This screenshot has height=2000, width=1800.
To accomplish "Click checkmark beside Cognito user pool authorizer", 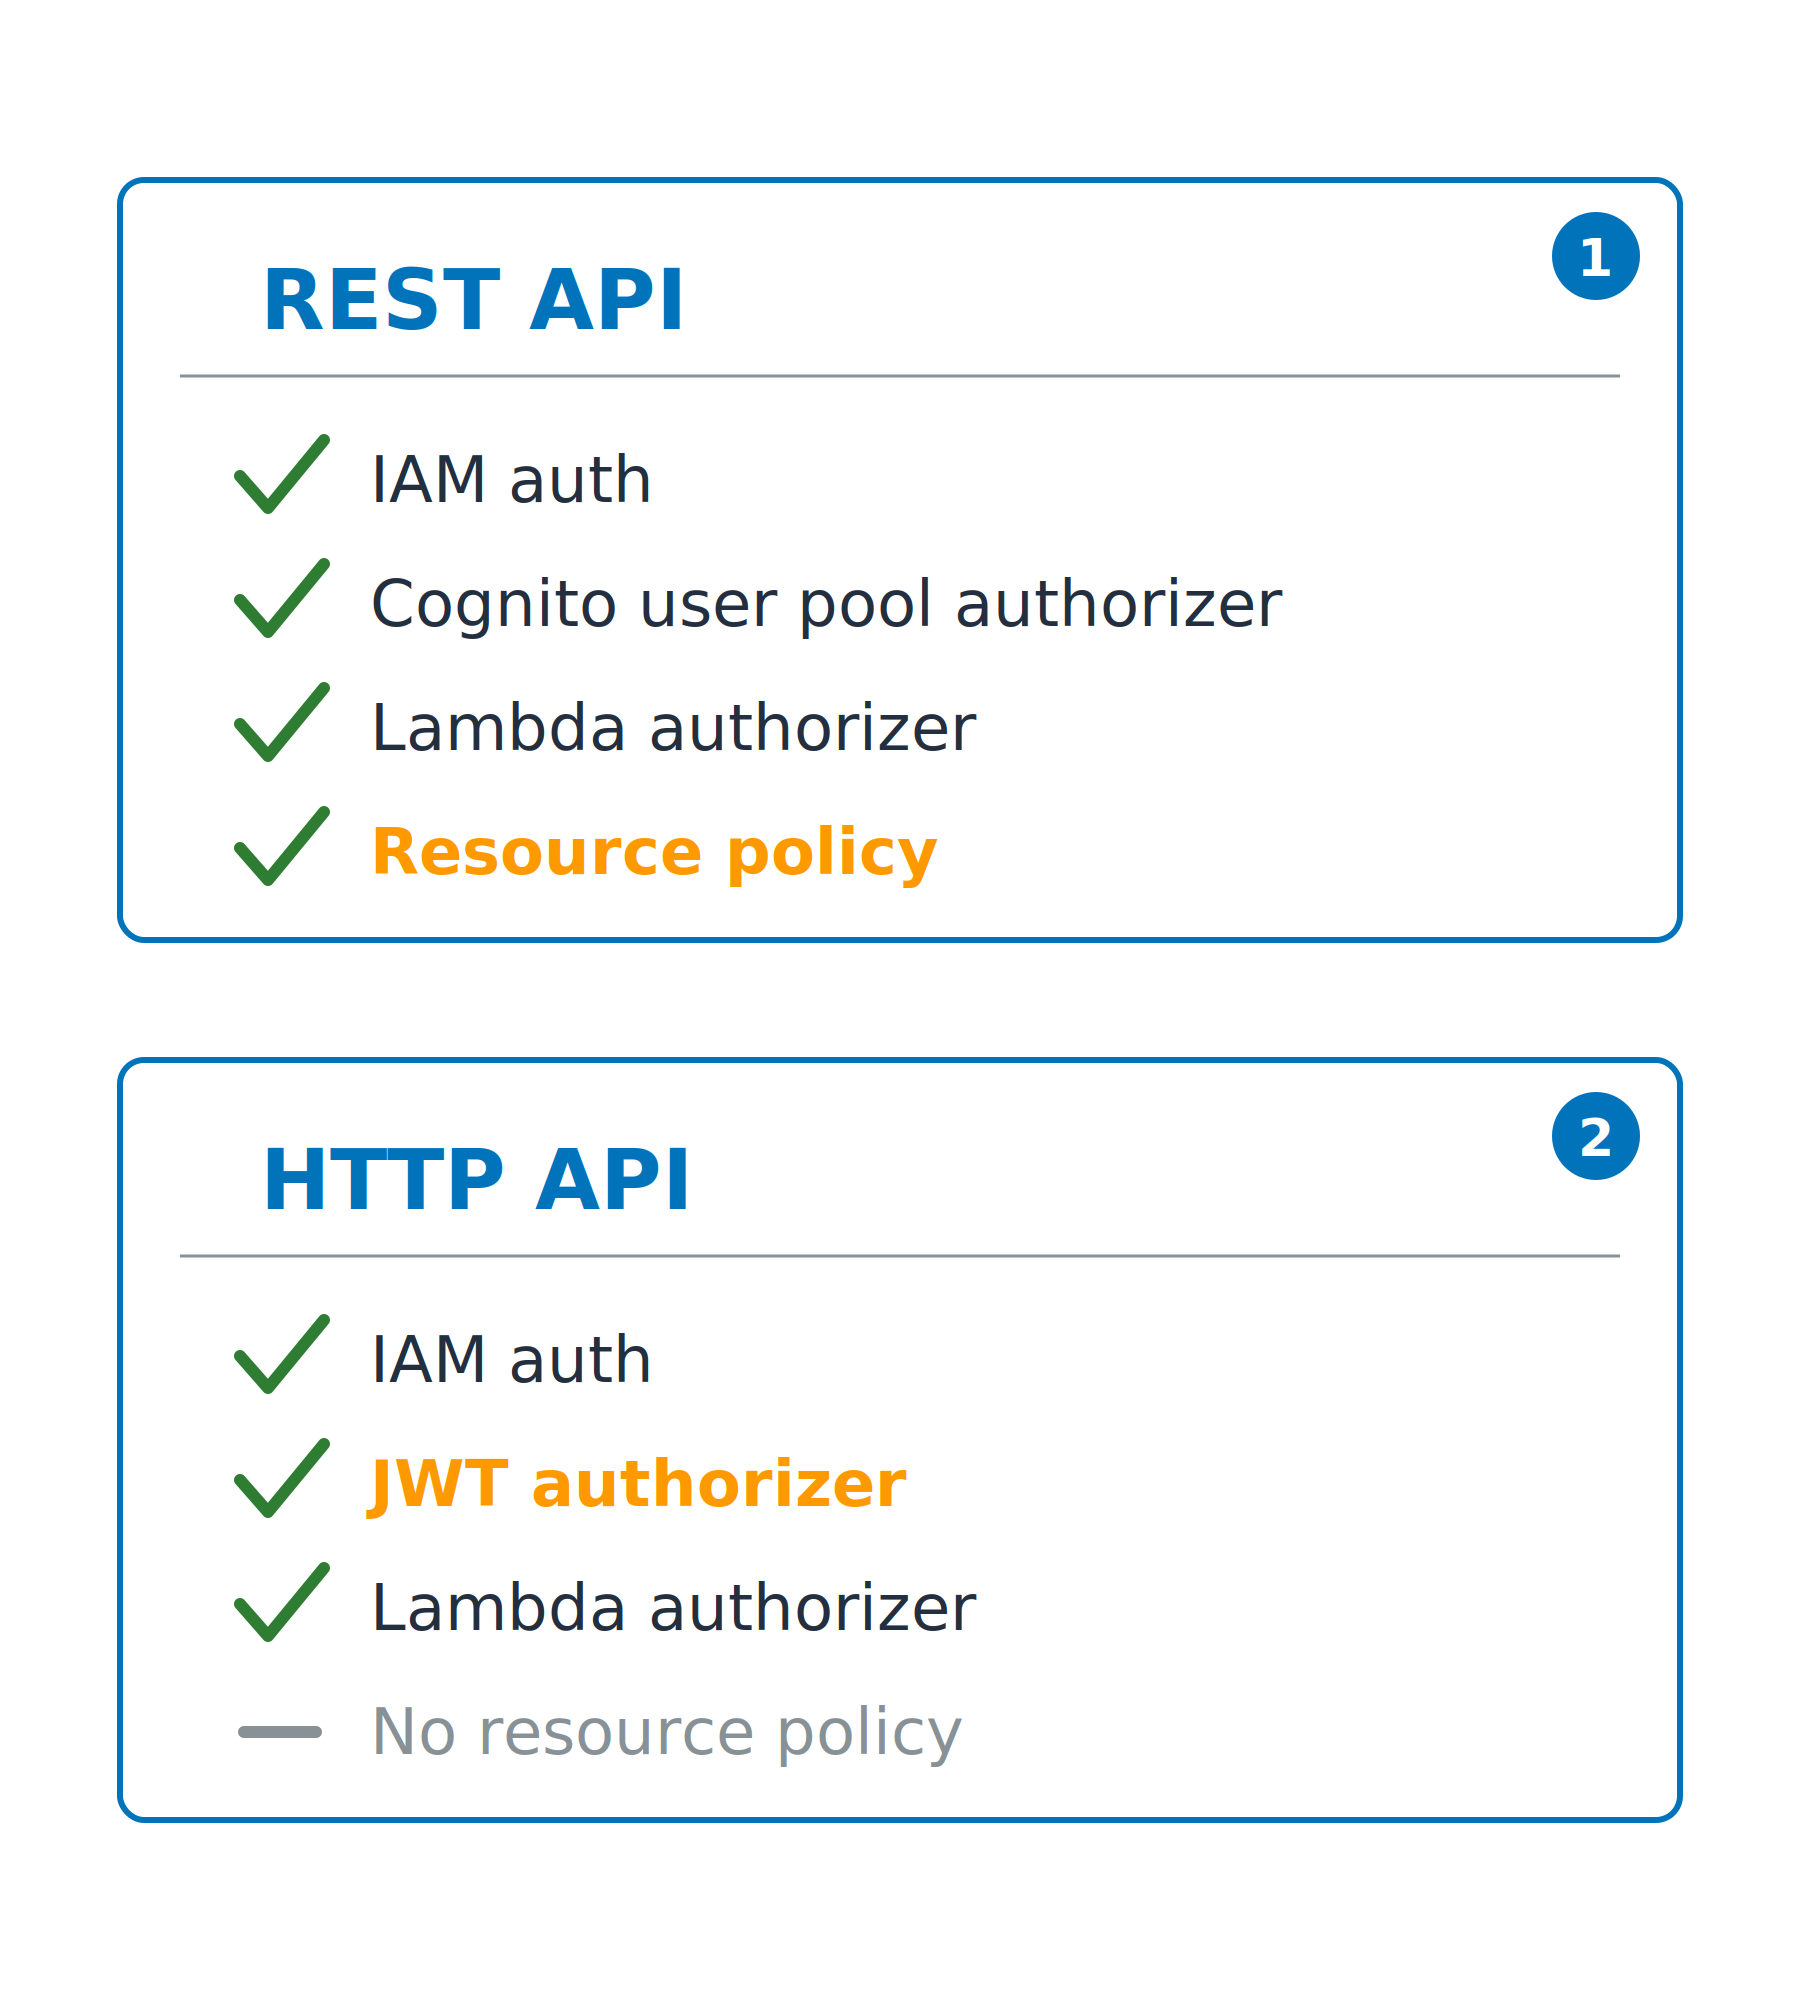I will [282, 598].
